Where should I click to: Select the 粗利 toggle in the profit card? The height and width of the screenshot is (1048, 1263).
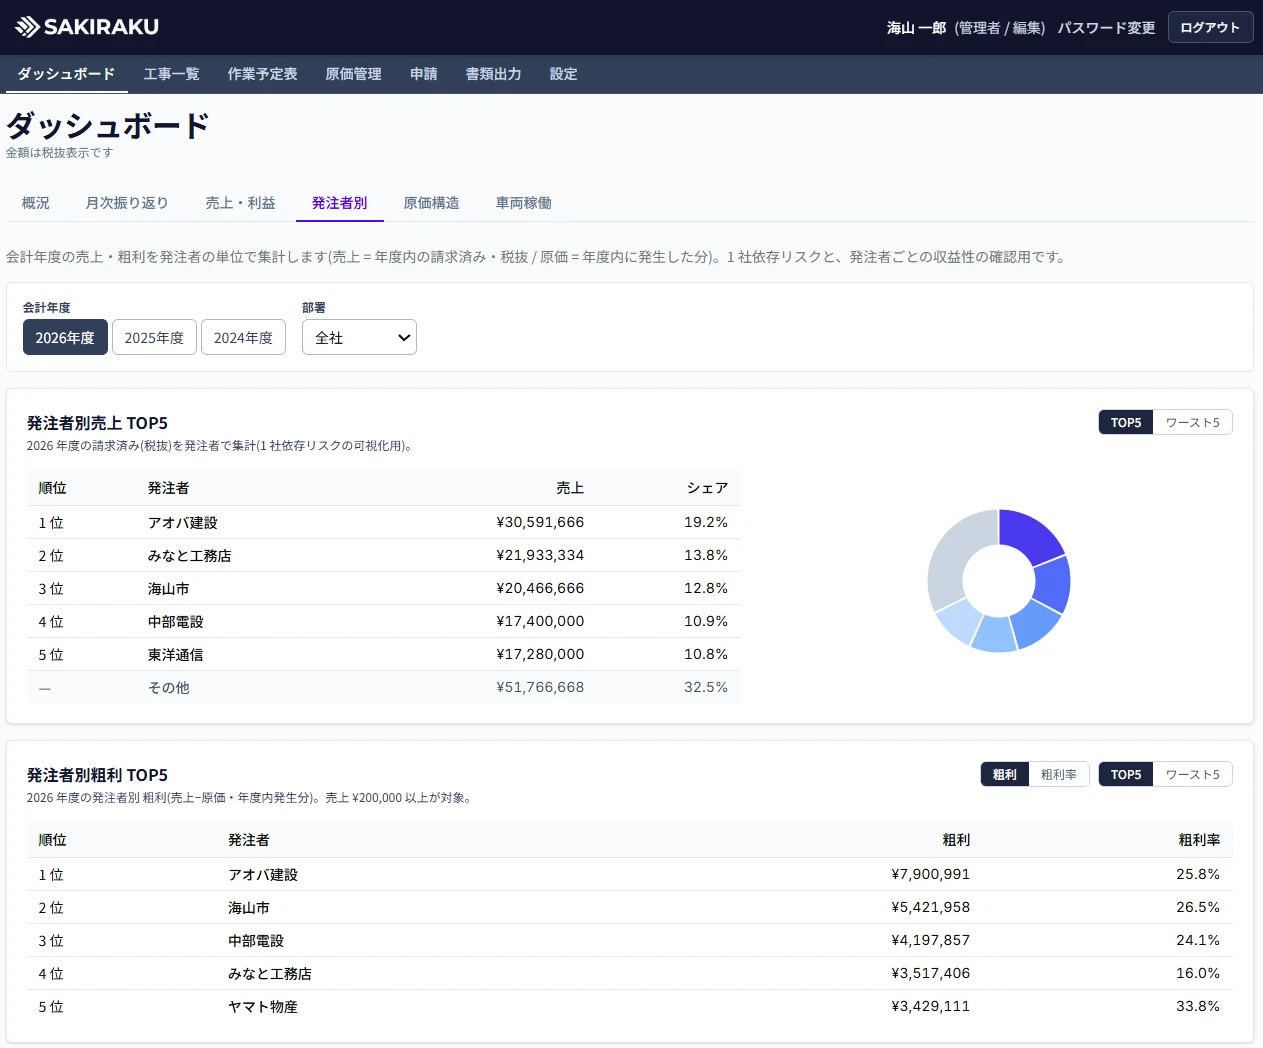1005,775
